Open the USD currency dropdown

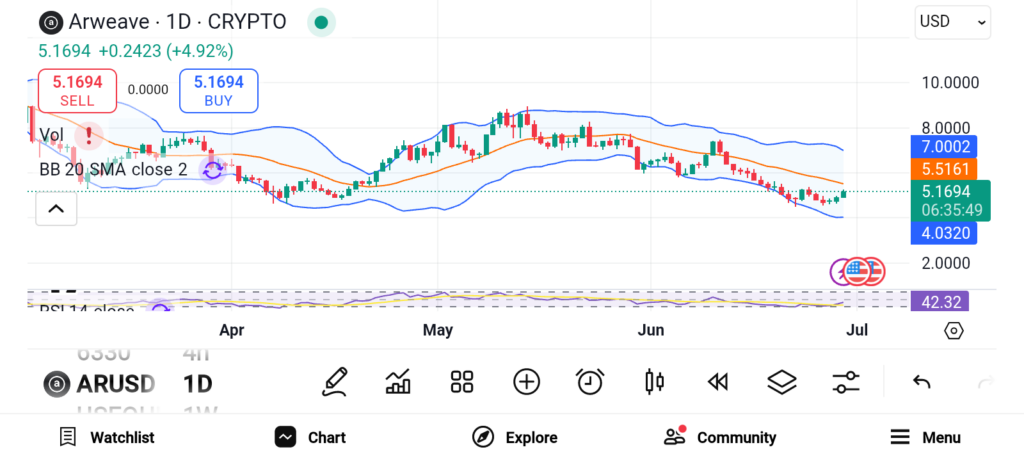(x=953, y=22)
